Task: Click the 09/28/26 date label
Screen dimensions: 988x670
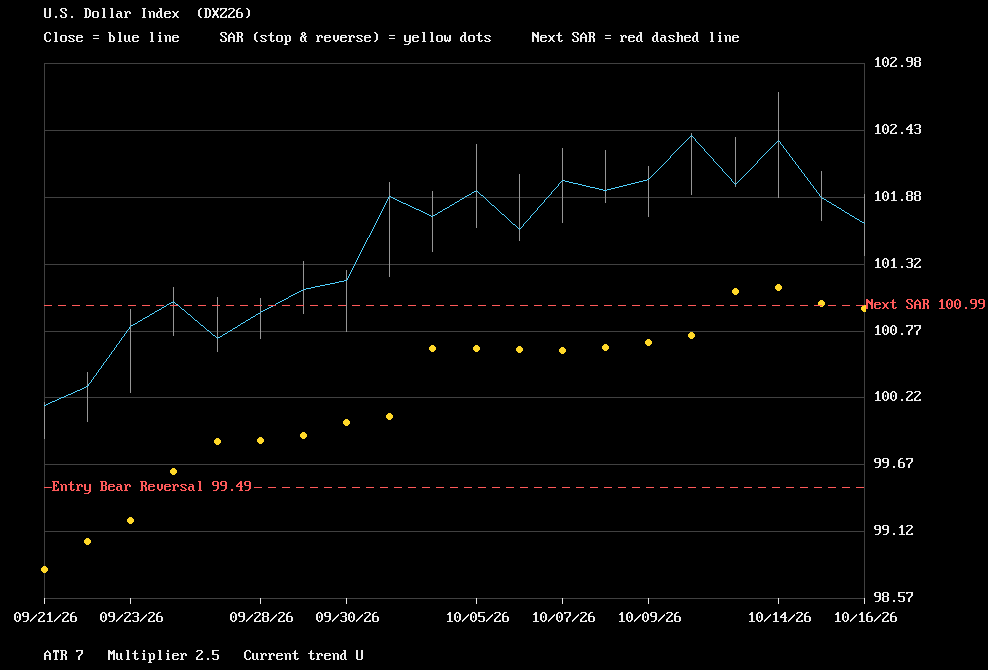Action: click(x=261, y=618)
